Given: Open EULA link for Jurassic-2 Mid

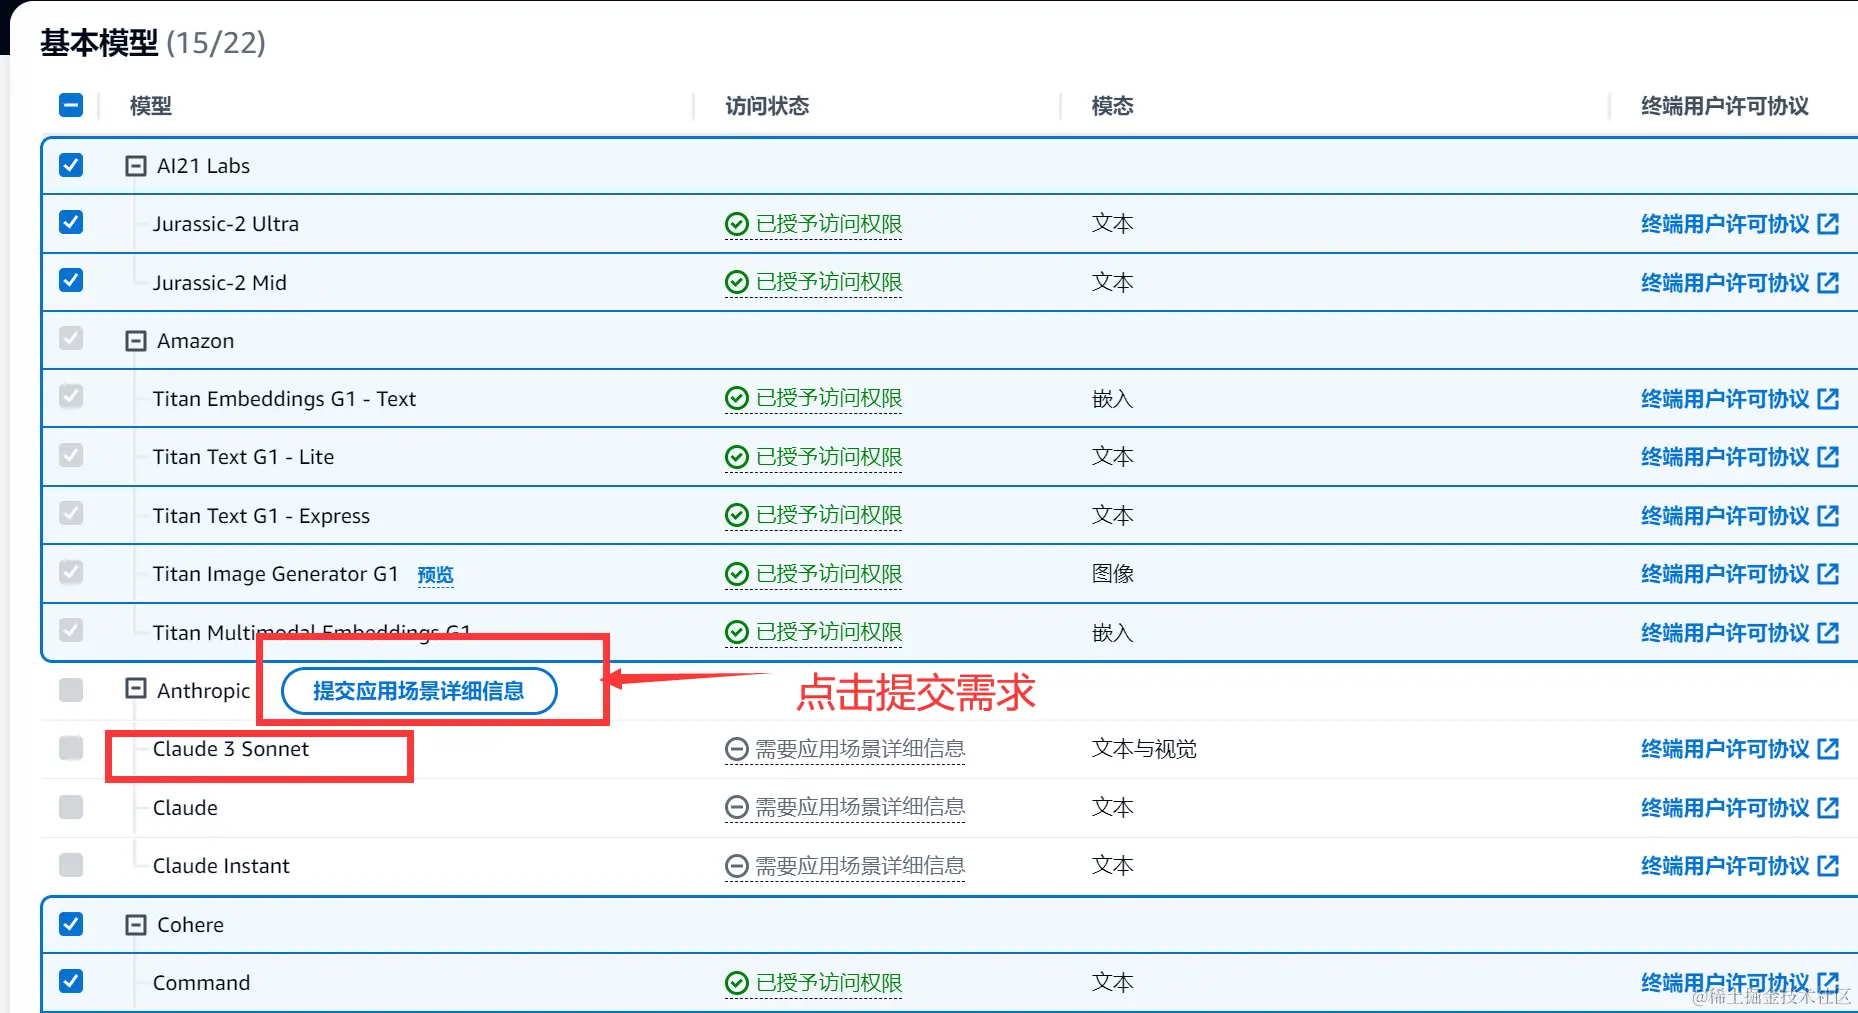Looking at the screenshot, I should 1740,283.
